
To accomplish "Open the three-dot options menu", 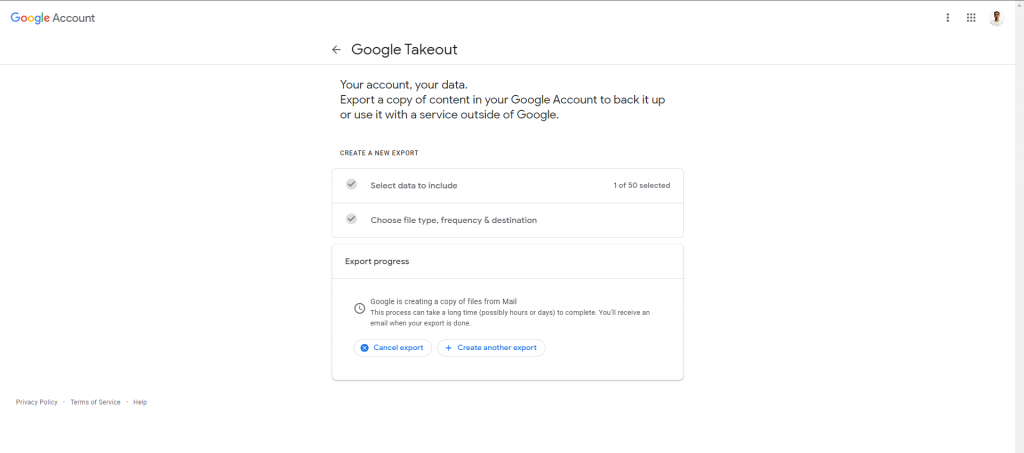I will [x=948, y=18].
